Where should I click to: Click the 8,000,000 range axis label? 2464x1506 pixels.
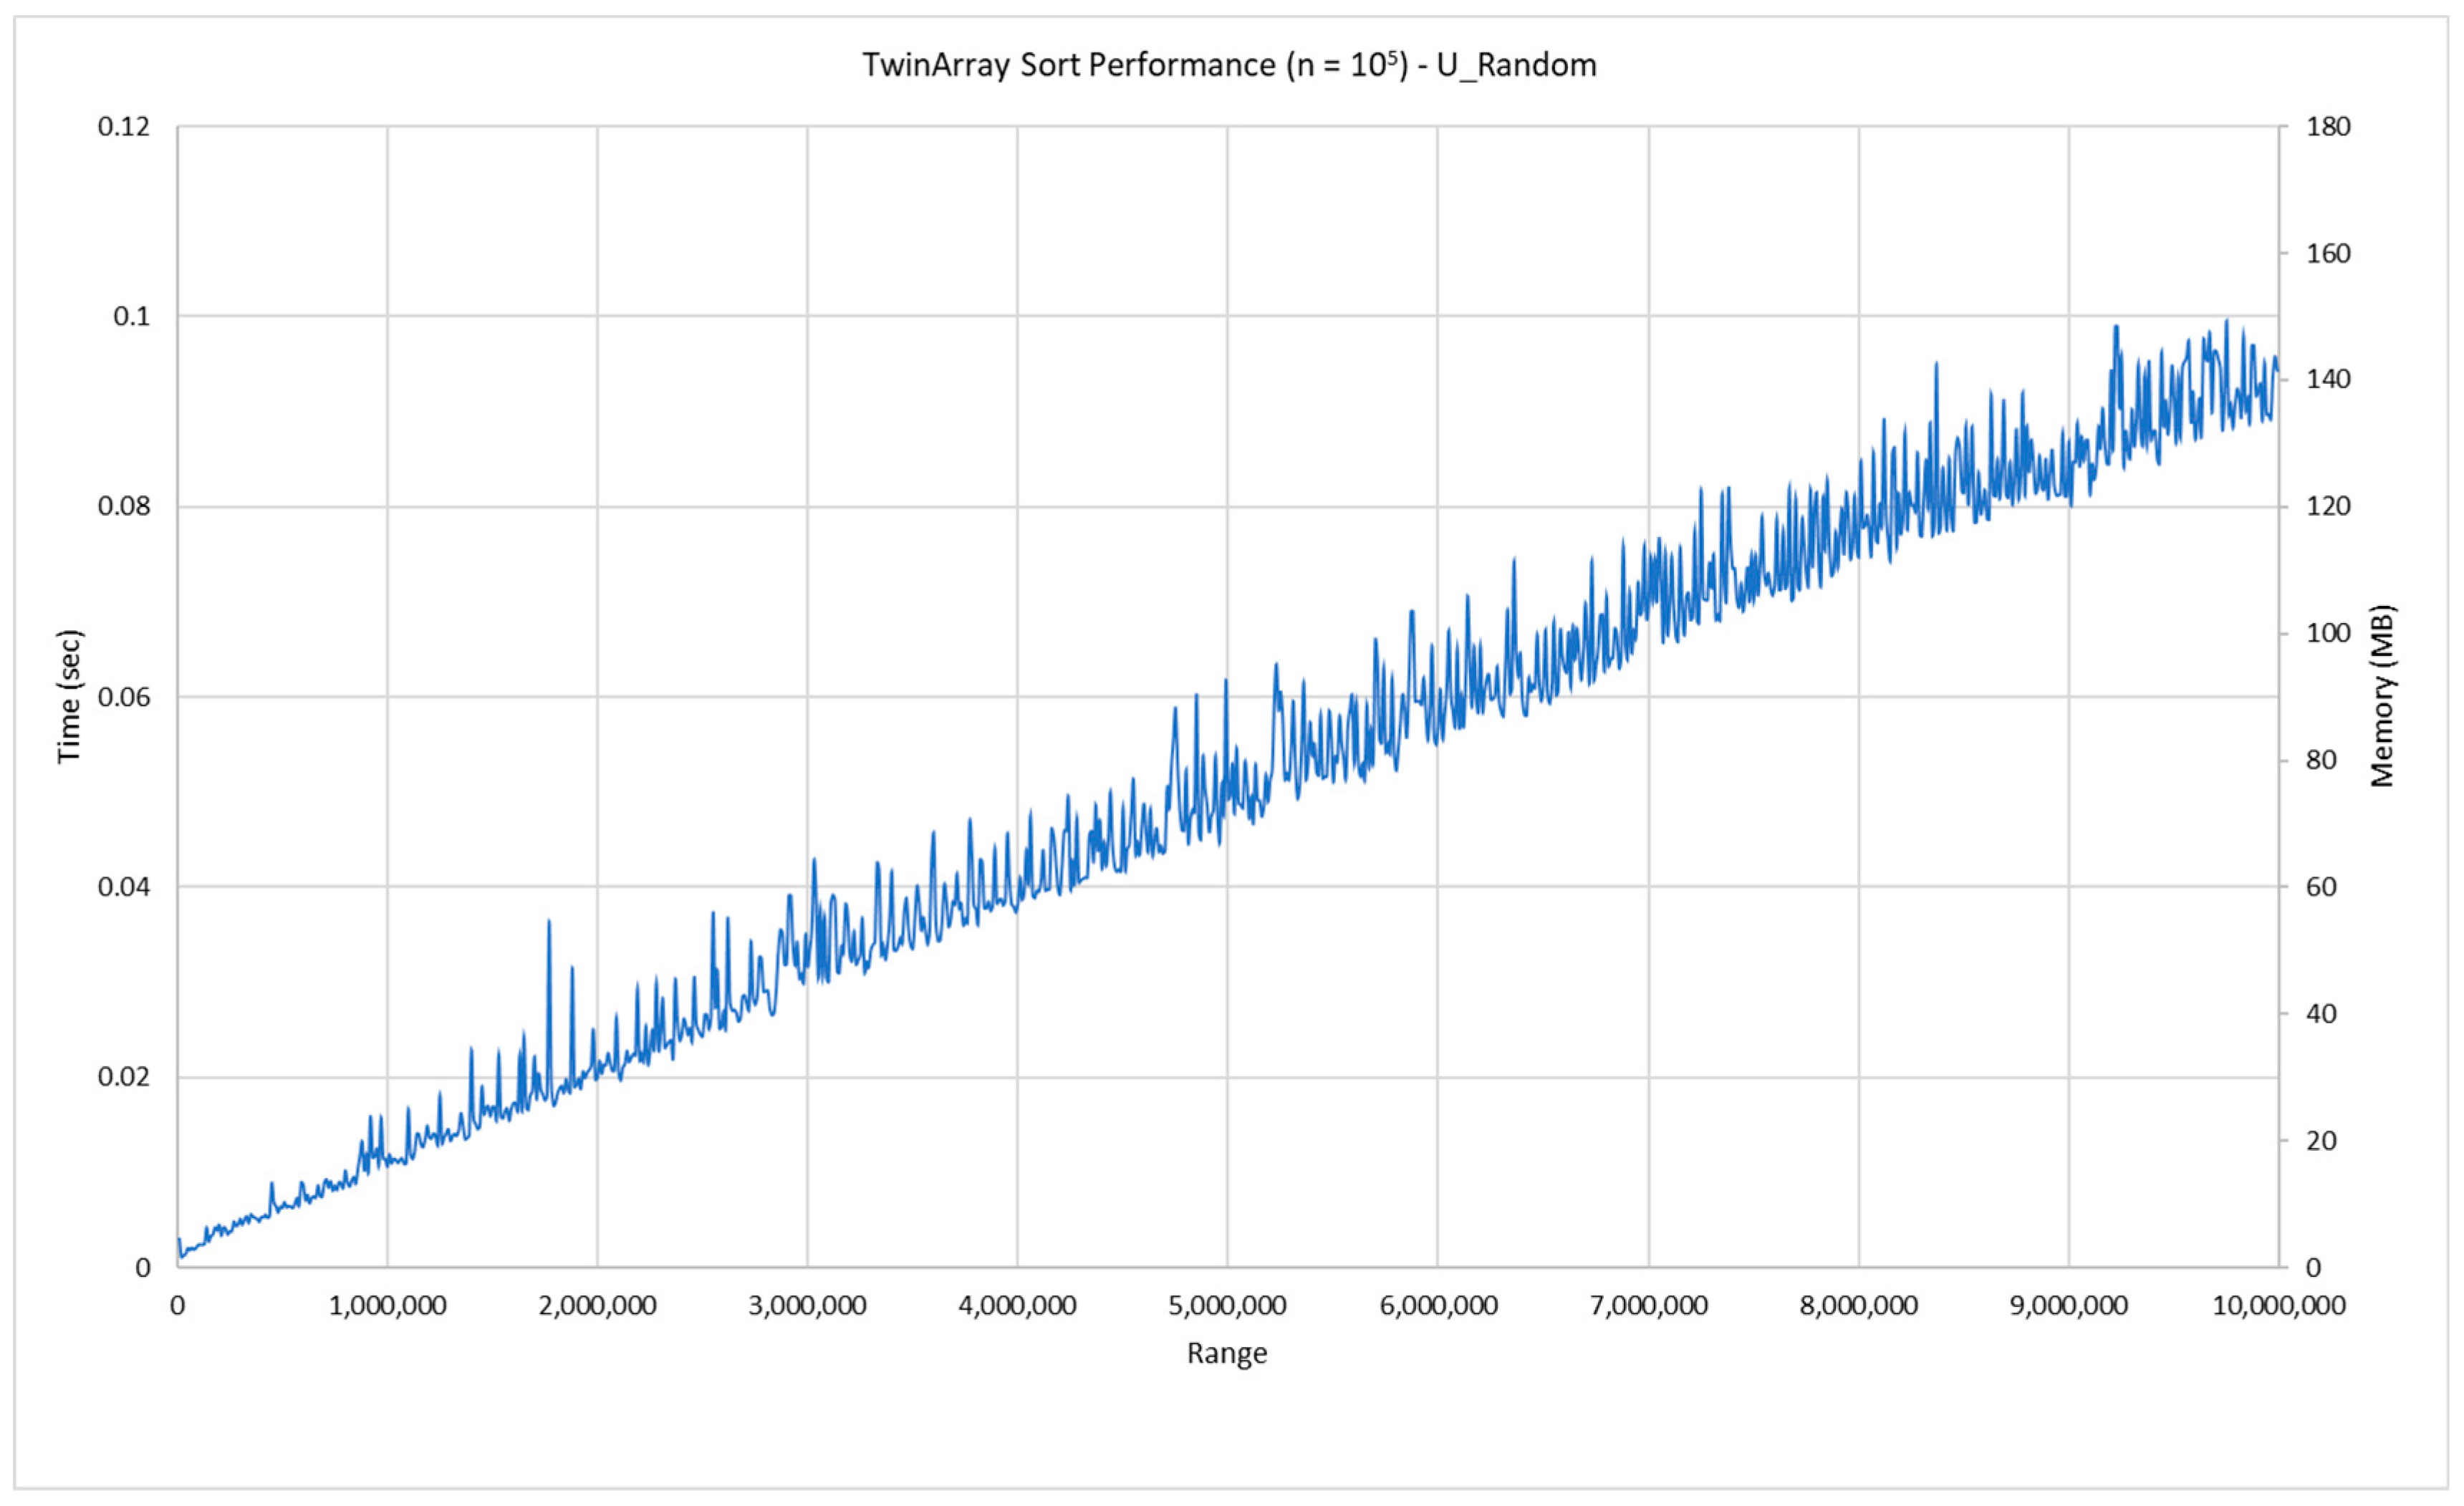(x=1858, y=1305)
